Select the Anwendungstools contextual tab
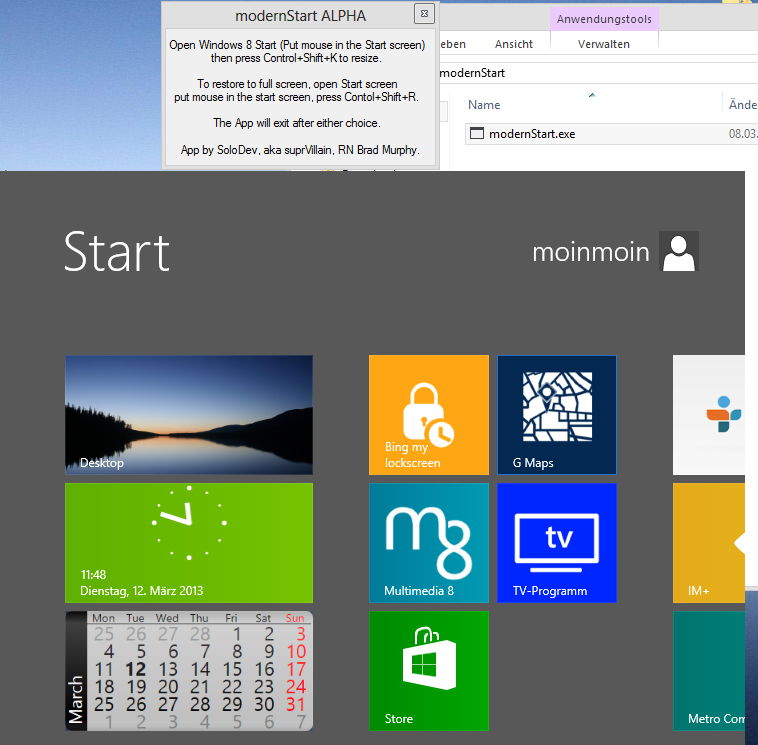 coord(604,19)
